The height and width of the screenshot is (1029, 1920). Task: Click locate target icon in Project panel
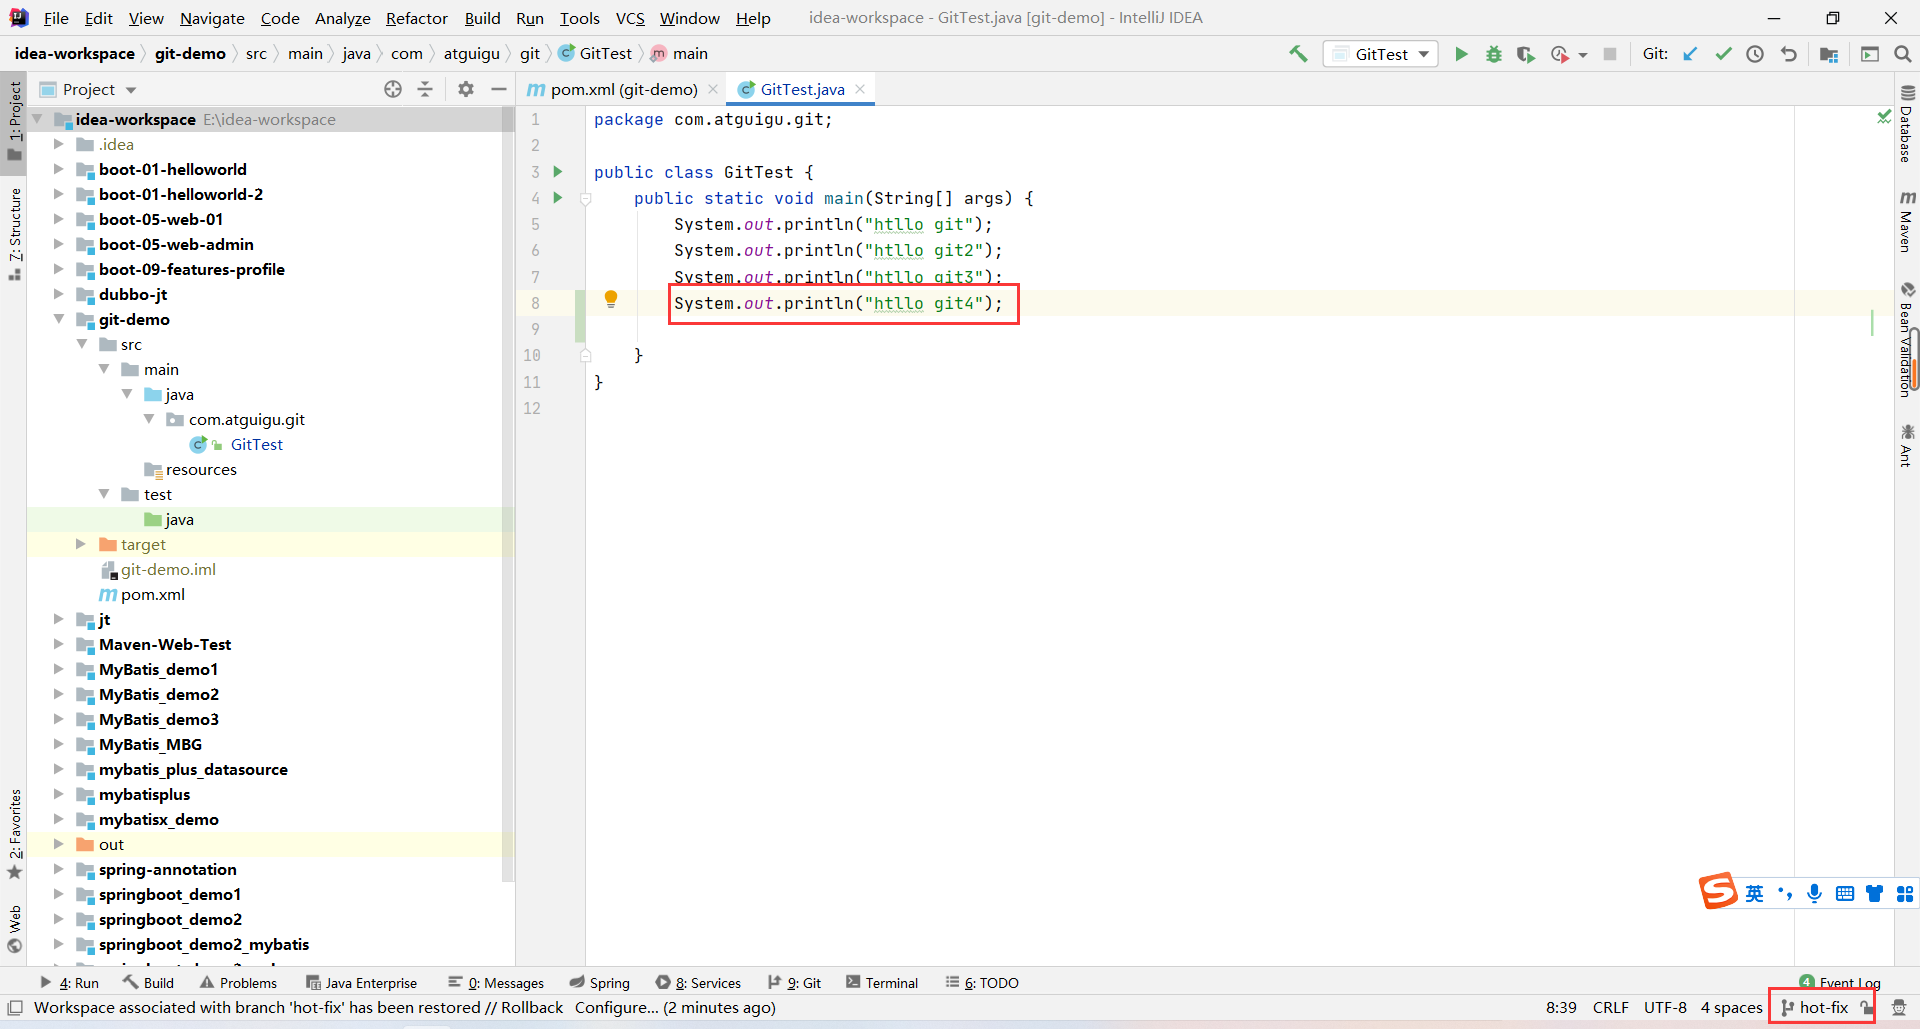coord(393,89)
